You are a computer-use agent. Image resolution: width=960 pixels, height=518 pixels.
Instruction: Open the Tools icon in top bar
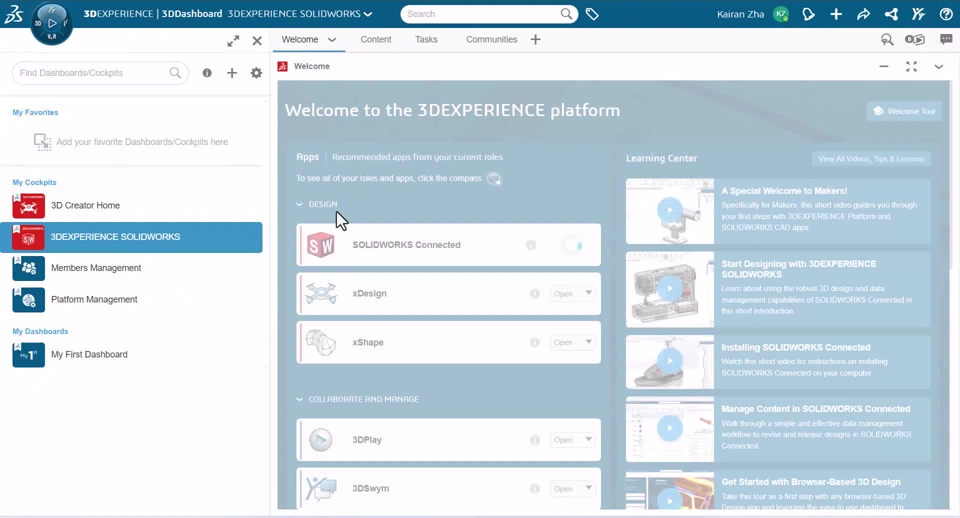(x=918, y=13)
